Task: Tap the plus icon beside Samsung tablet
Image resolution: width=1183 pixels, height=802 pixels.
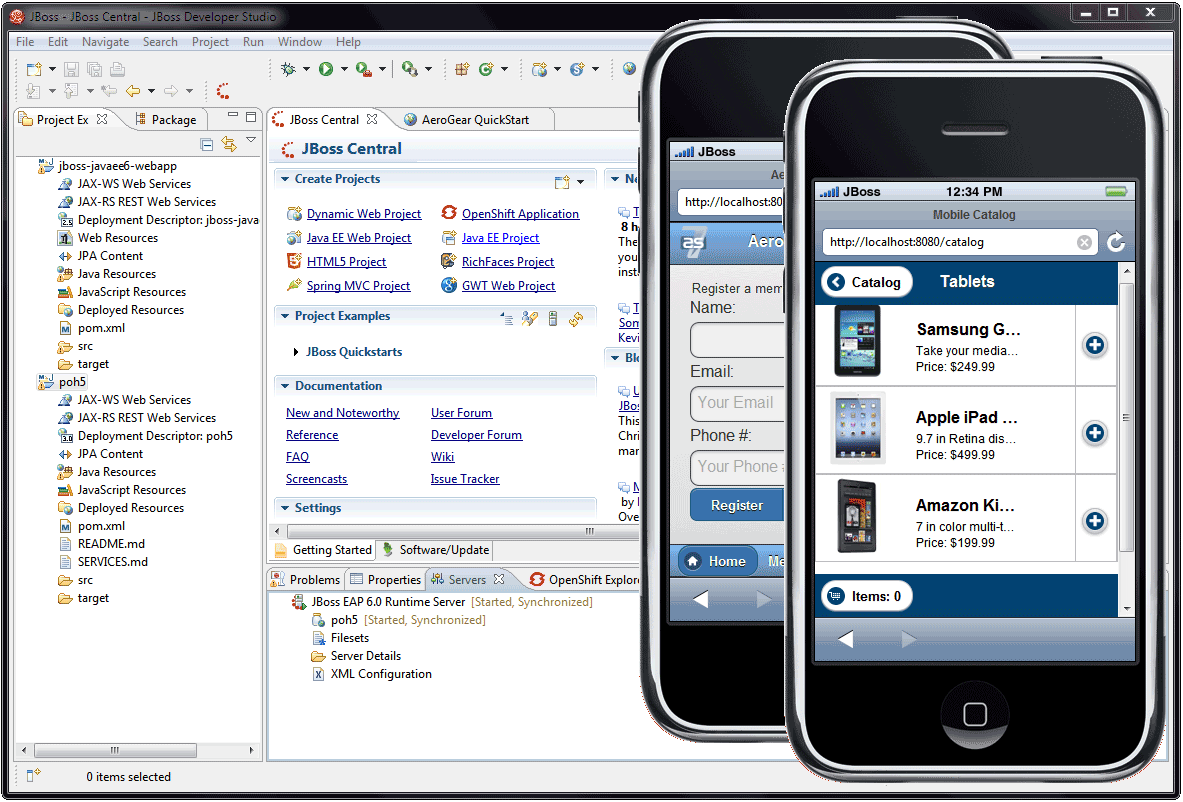Action: (1095, 345)
